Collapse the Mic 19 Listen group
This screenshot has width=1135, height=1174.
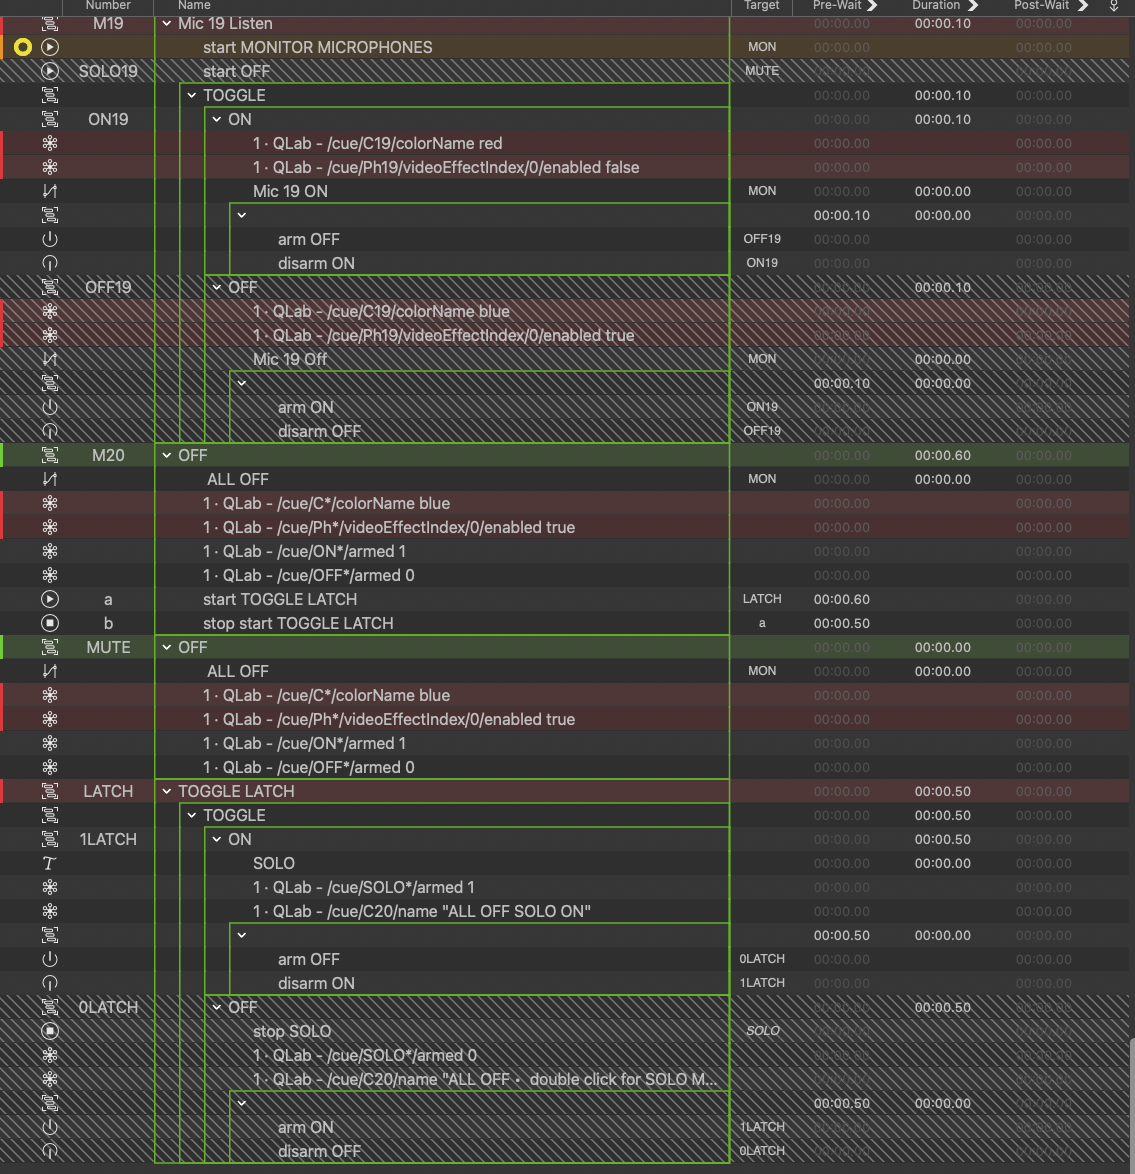point(167,23)
